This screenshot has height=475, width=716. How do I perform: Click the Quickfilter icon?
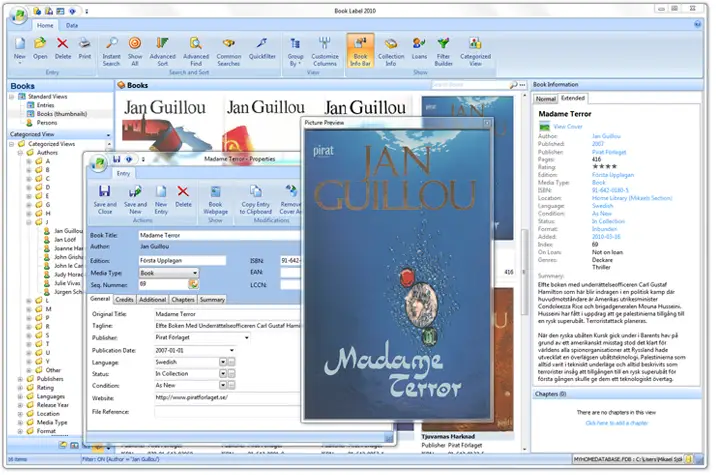(262, 49)
